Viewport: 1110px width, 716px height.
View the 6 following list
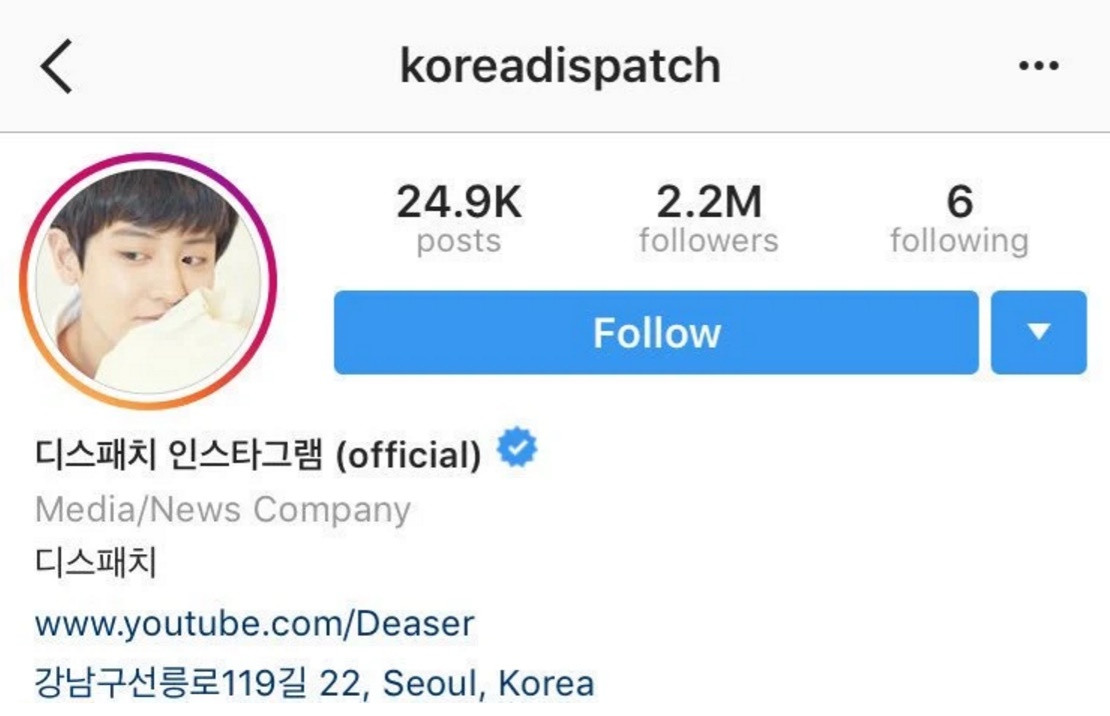(959, 218)
